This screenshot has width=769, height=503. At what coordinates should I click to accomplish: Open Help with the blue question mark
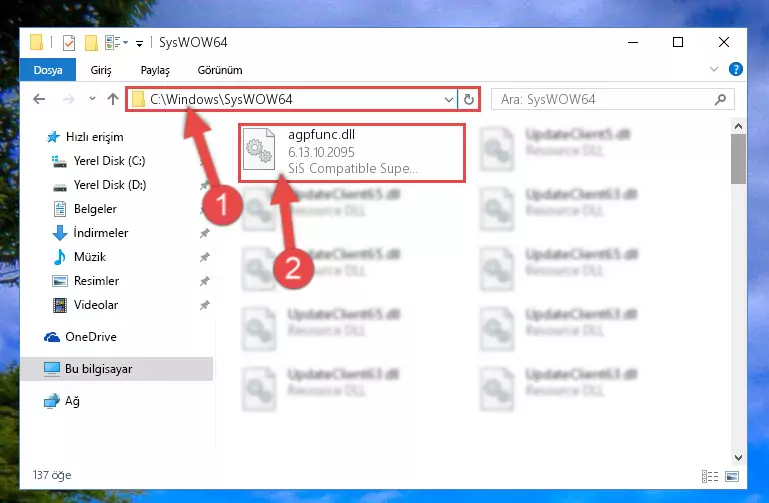click(736, 69)
